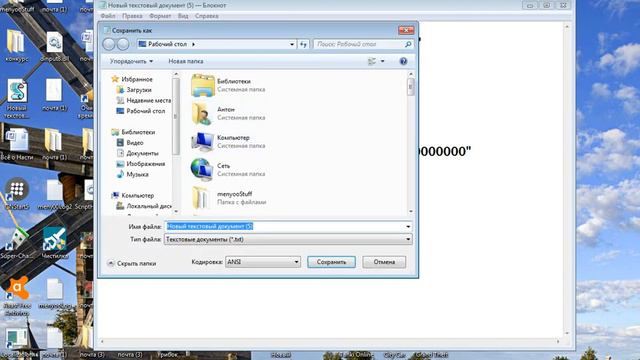Click the Сохранить button

[331, 262]
